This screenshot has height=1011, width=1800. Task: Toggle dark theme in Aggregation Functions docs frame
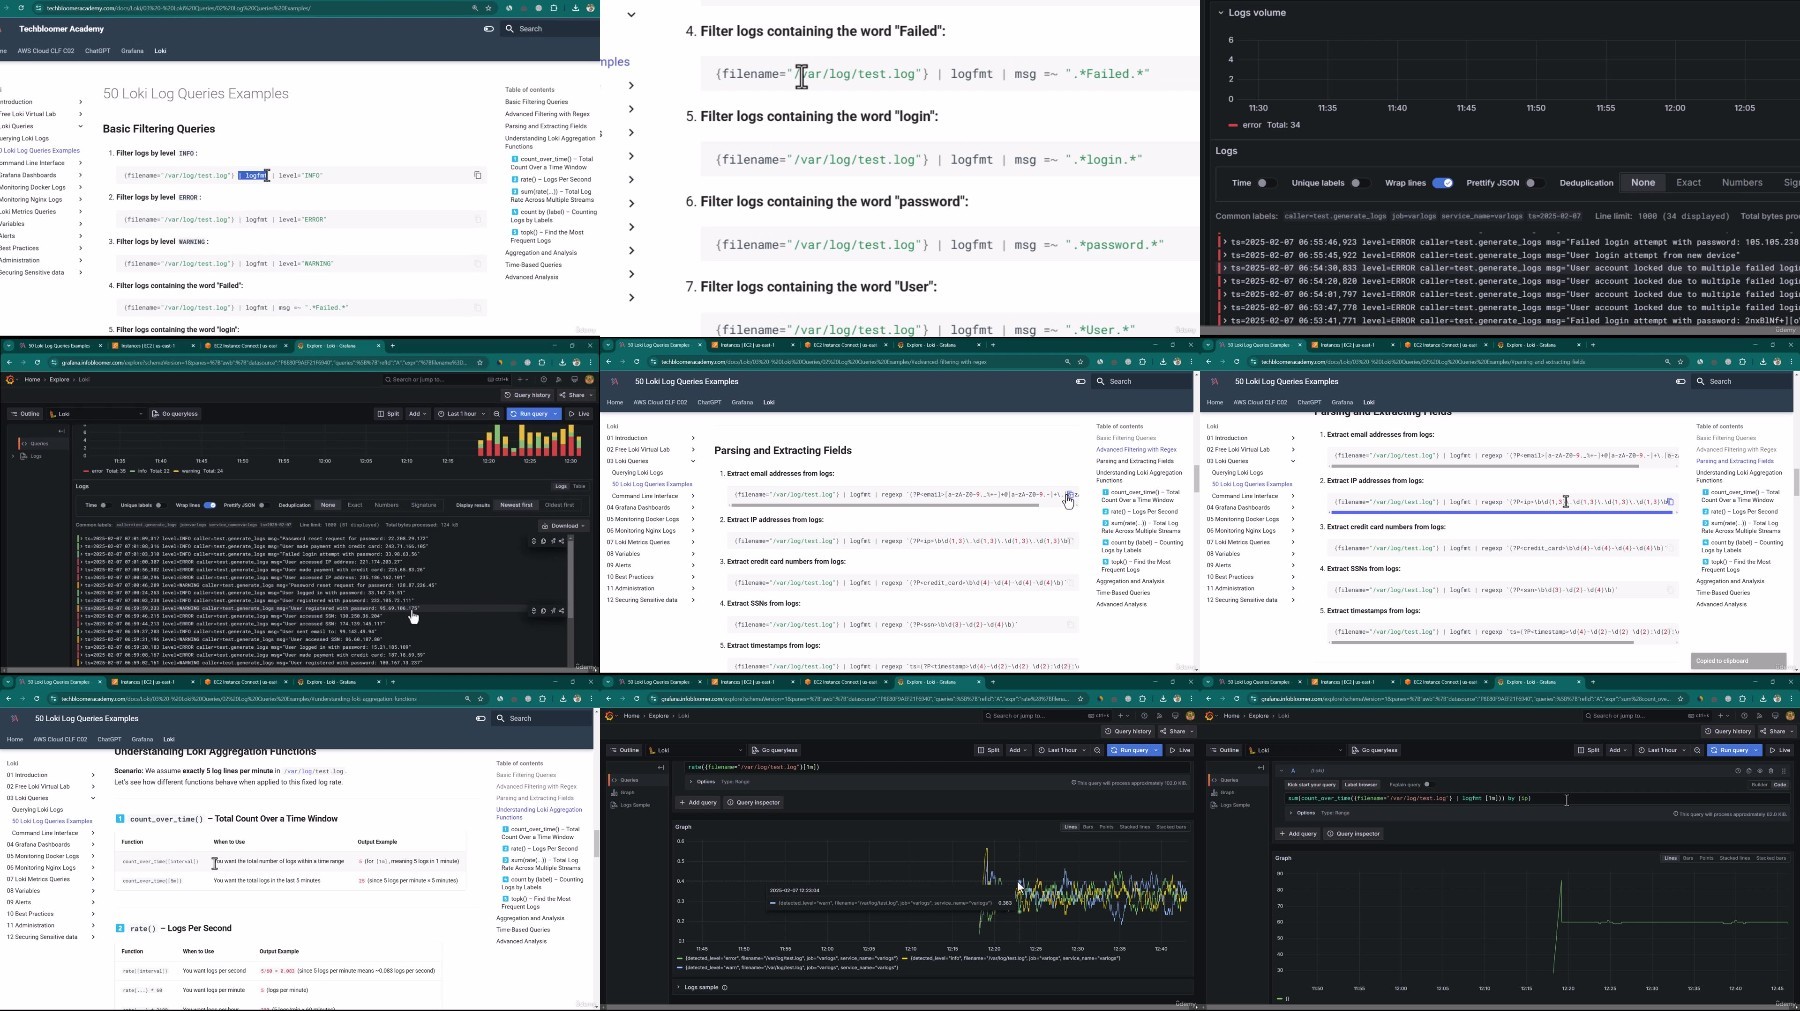pyautogui.click(x=480, y=718)
